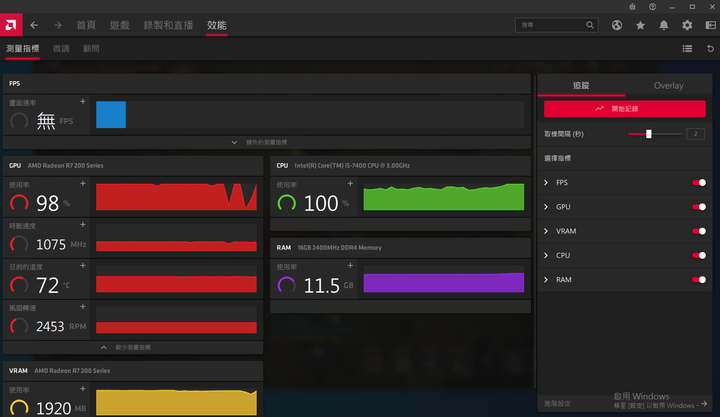Image resolution: width=720 pixels, height=417 pixels.
Task: Toggle CPU tracking switch
Action: [699, 255]
